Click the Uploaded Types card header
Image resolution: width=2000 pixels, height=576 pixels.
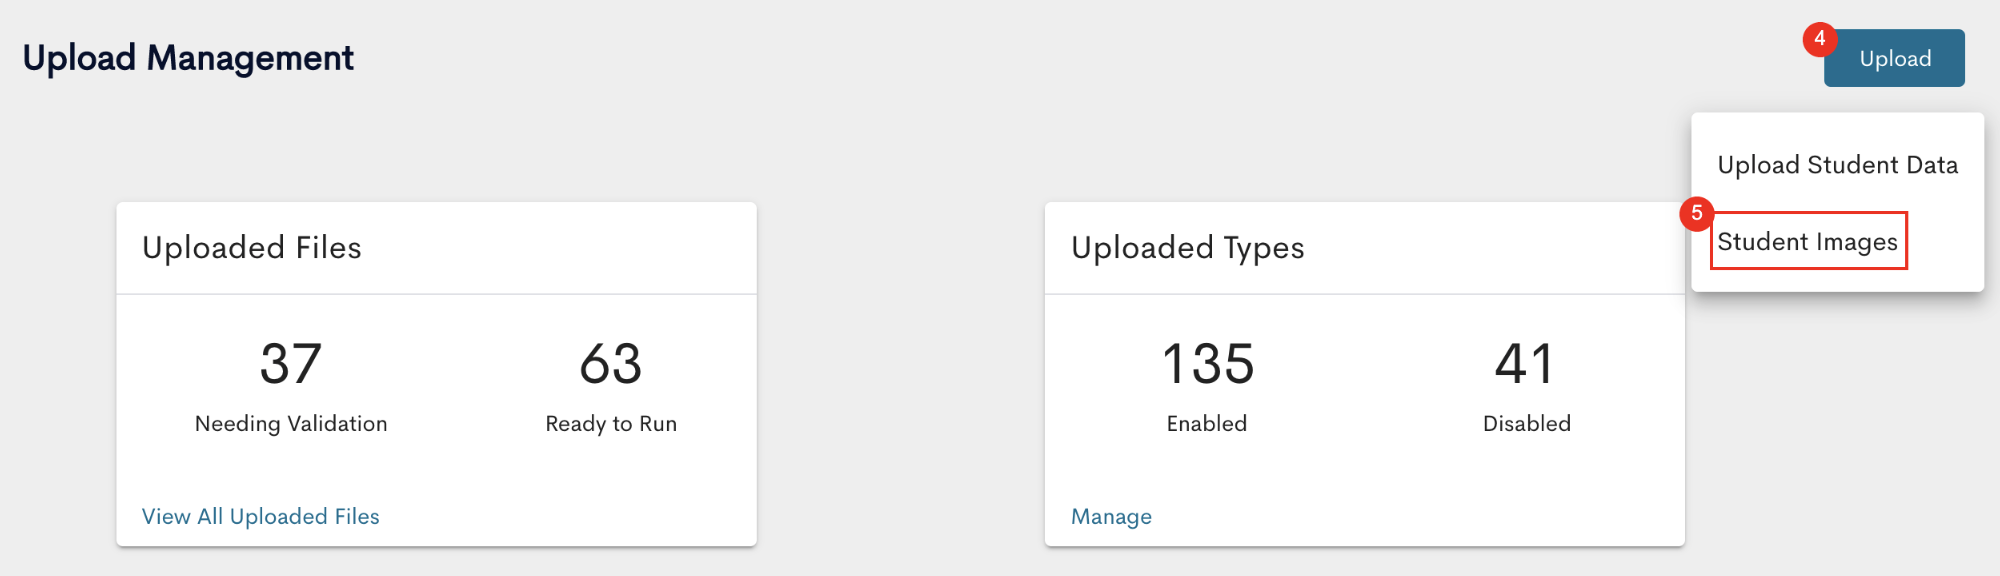click(x=1364, y=248)
